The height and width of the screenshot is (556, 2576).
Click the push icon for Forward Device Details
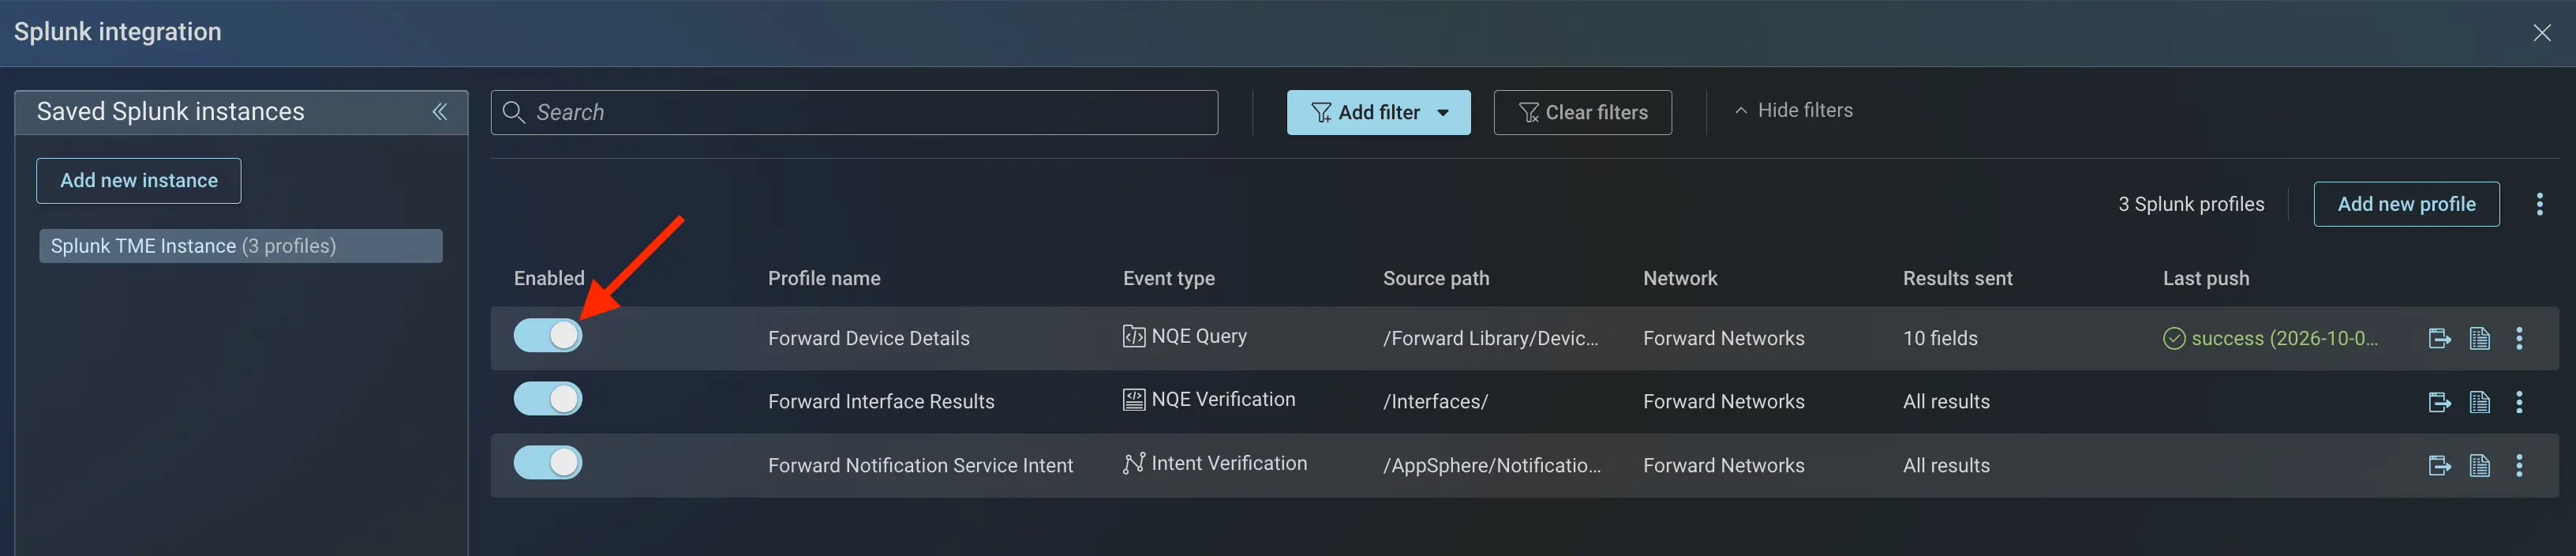pyautogui.click(x=2439, y=338)
